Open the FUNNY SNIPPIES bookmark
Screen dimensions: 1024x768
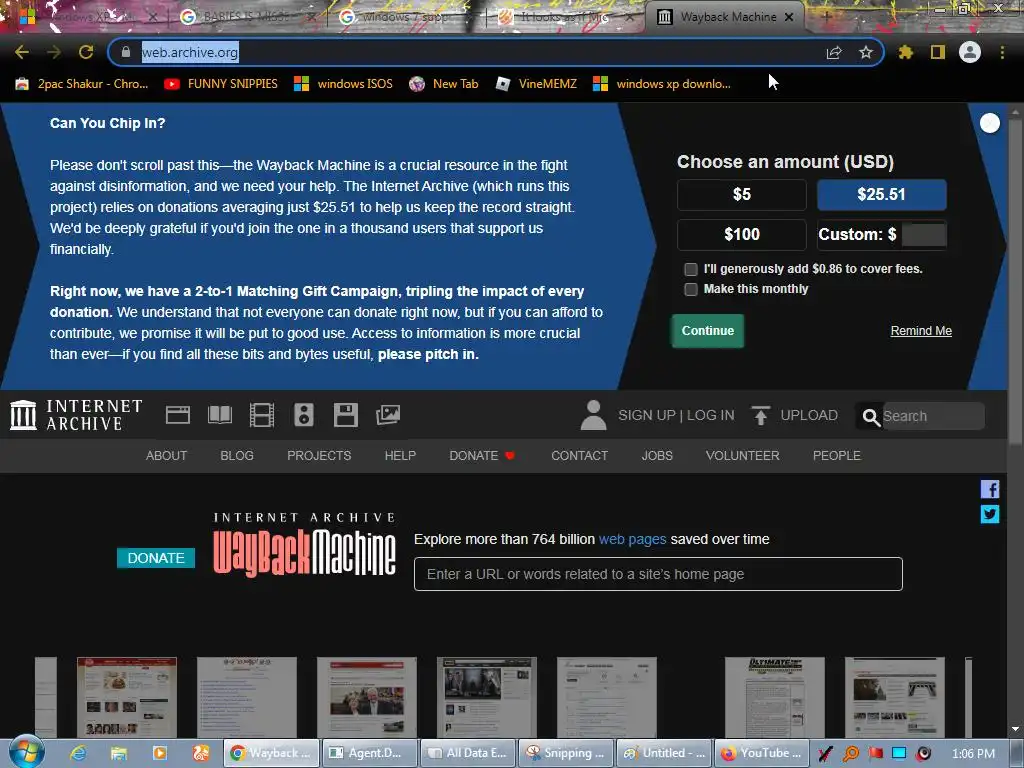(x=221, y=84)
